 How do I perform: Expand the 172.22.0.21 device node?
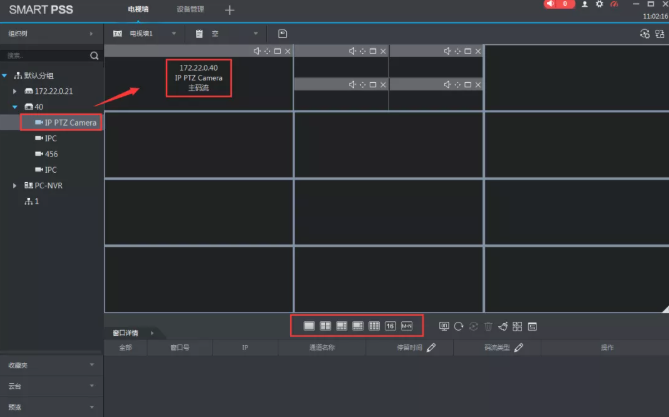point(16,91)
